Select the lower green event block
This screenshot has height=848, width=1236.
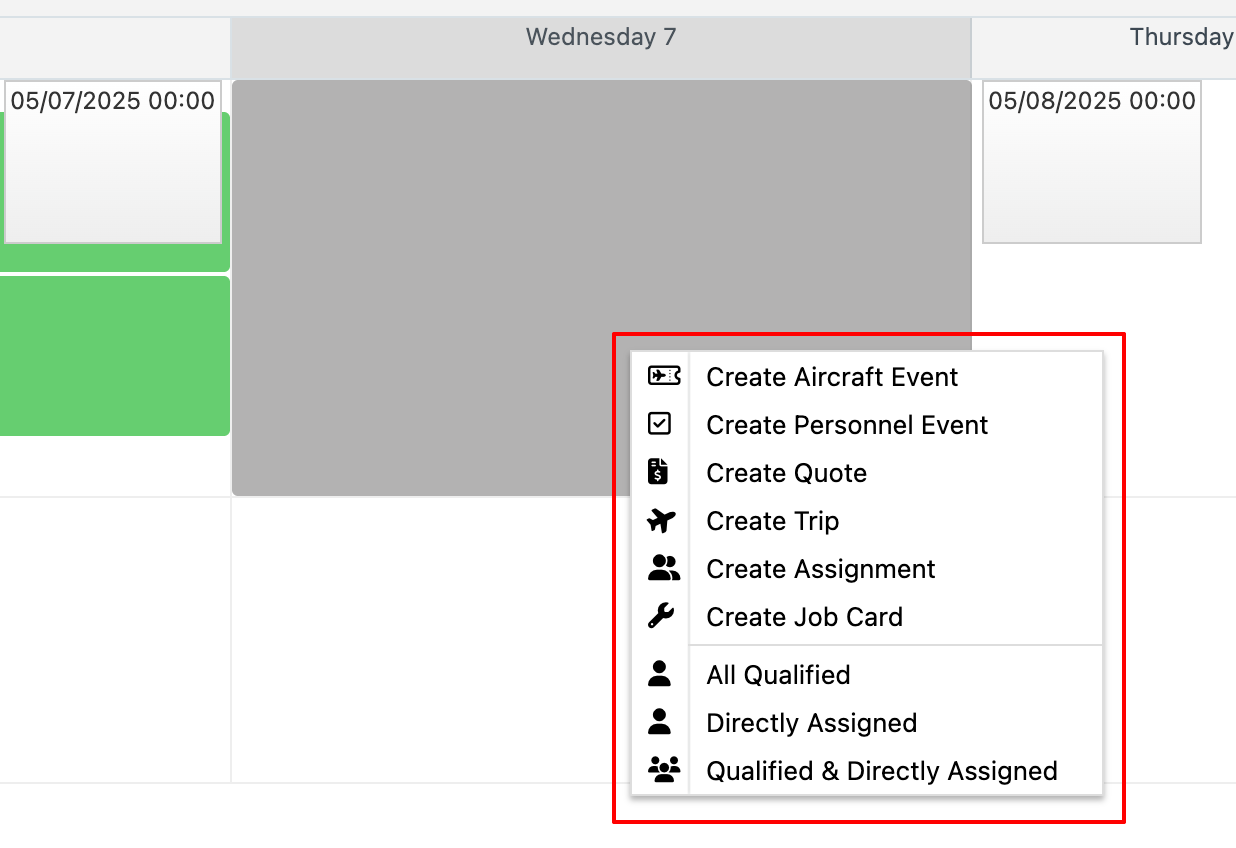(115, 356)
